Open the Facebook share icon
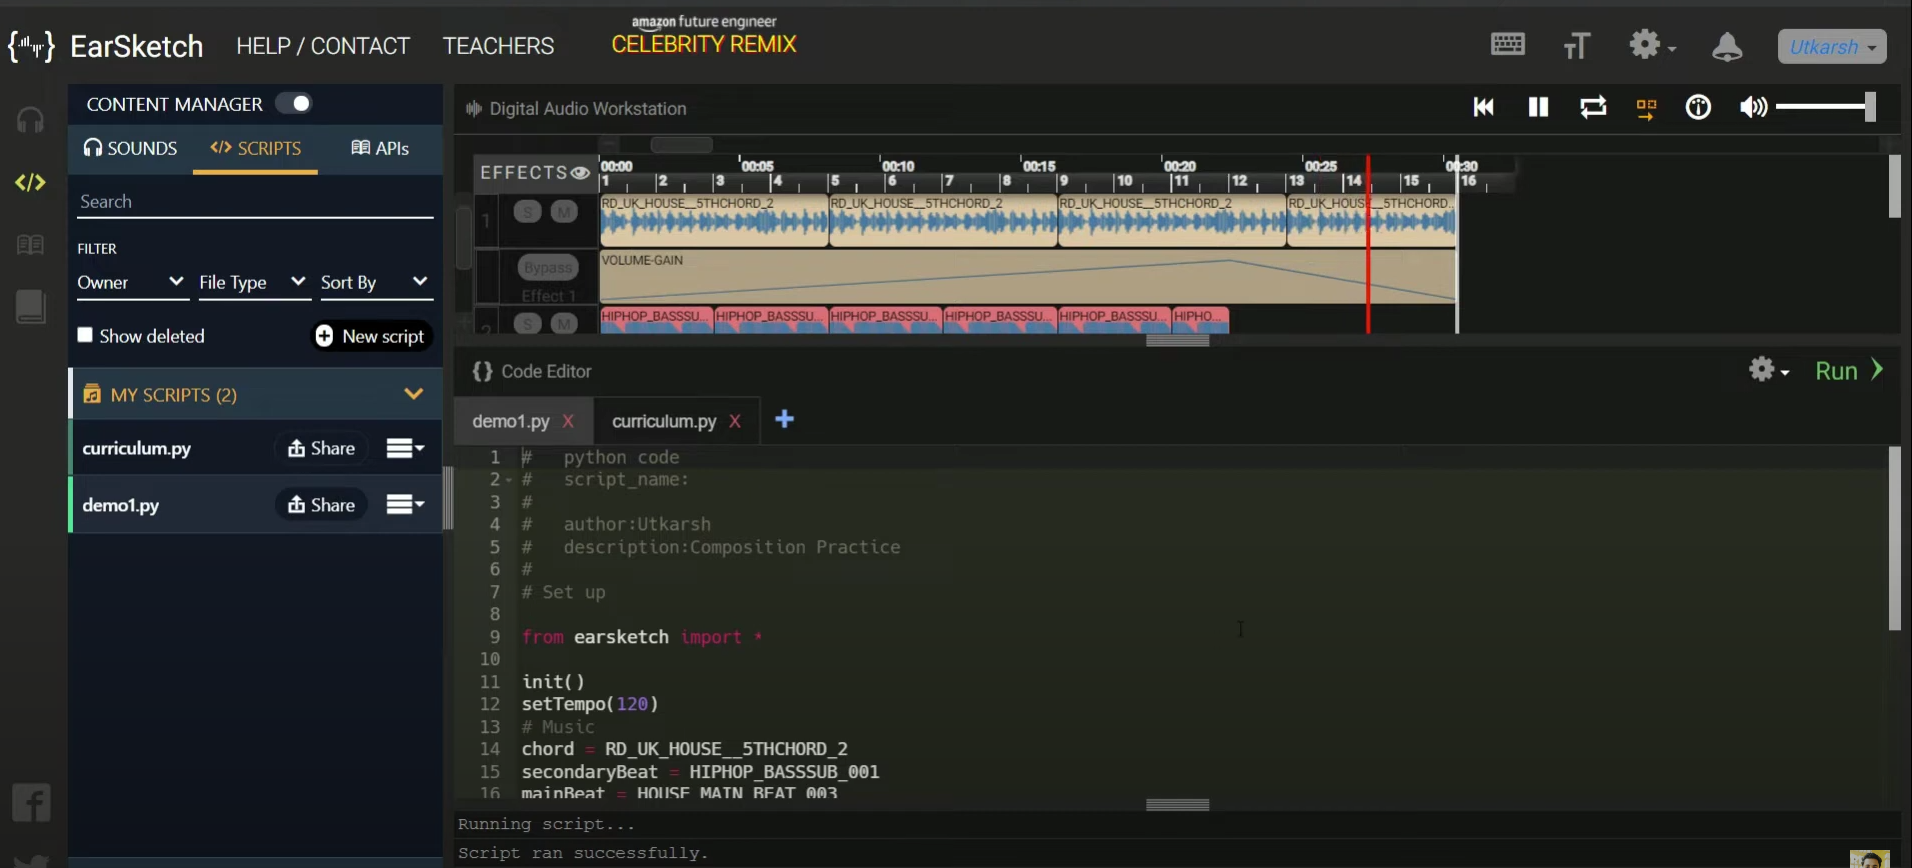Viewport: 1912px width, 868px height. [x=31, y=803]
